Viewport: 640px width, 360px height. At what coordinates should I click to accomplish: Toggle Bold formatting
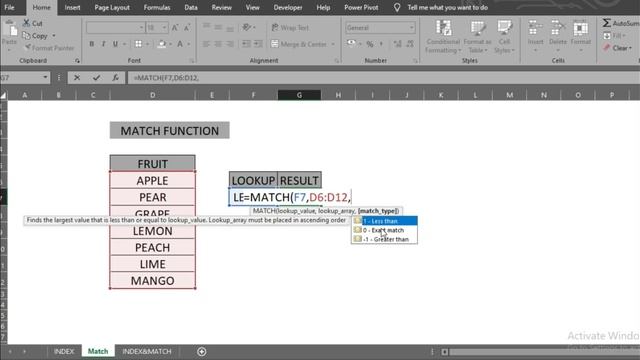[91, 44]
